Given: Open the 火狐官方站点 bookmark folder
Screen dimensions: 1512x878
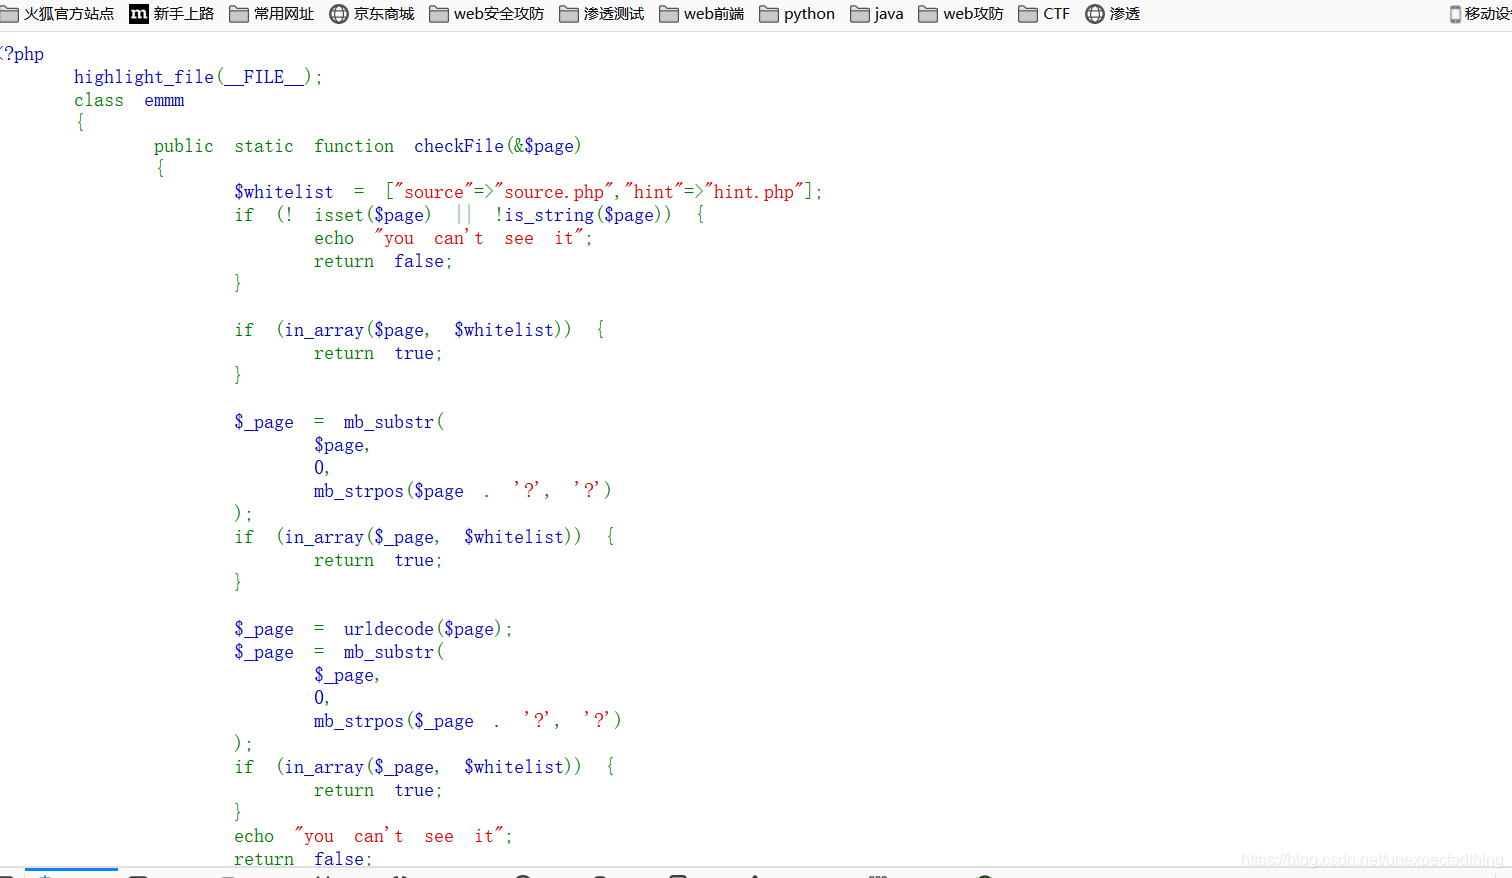Looking at the screenshot, I should pyautogui.click(x=57, y=14).
